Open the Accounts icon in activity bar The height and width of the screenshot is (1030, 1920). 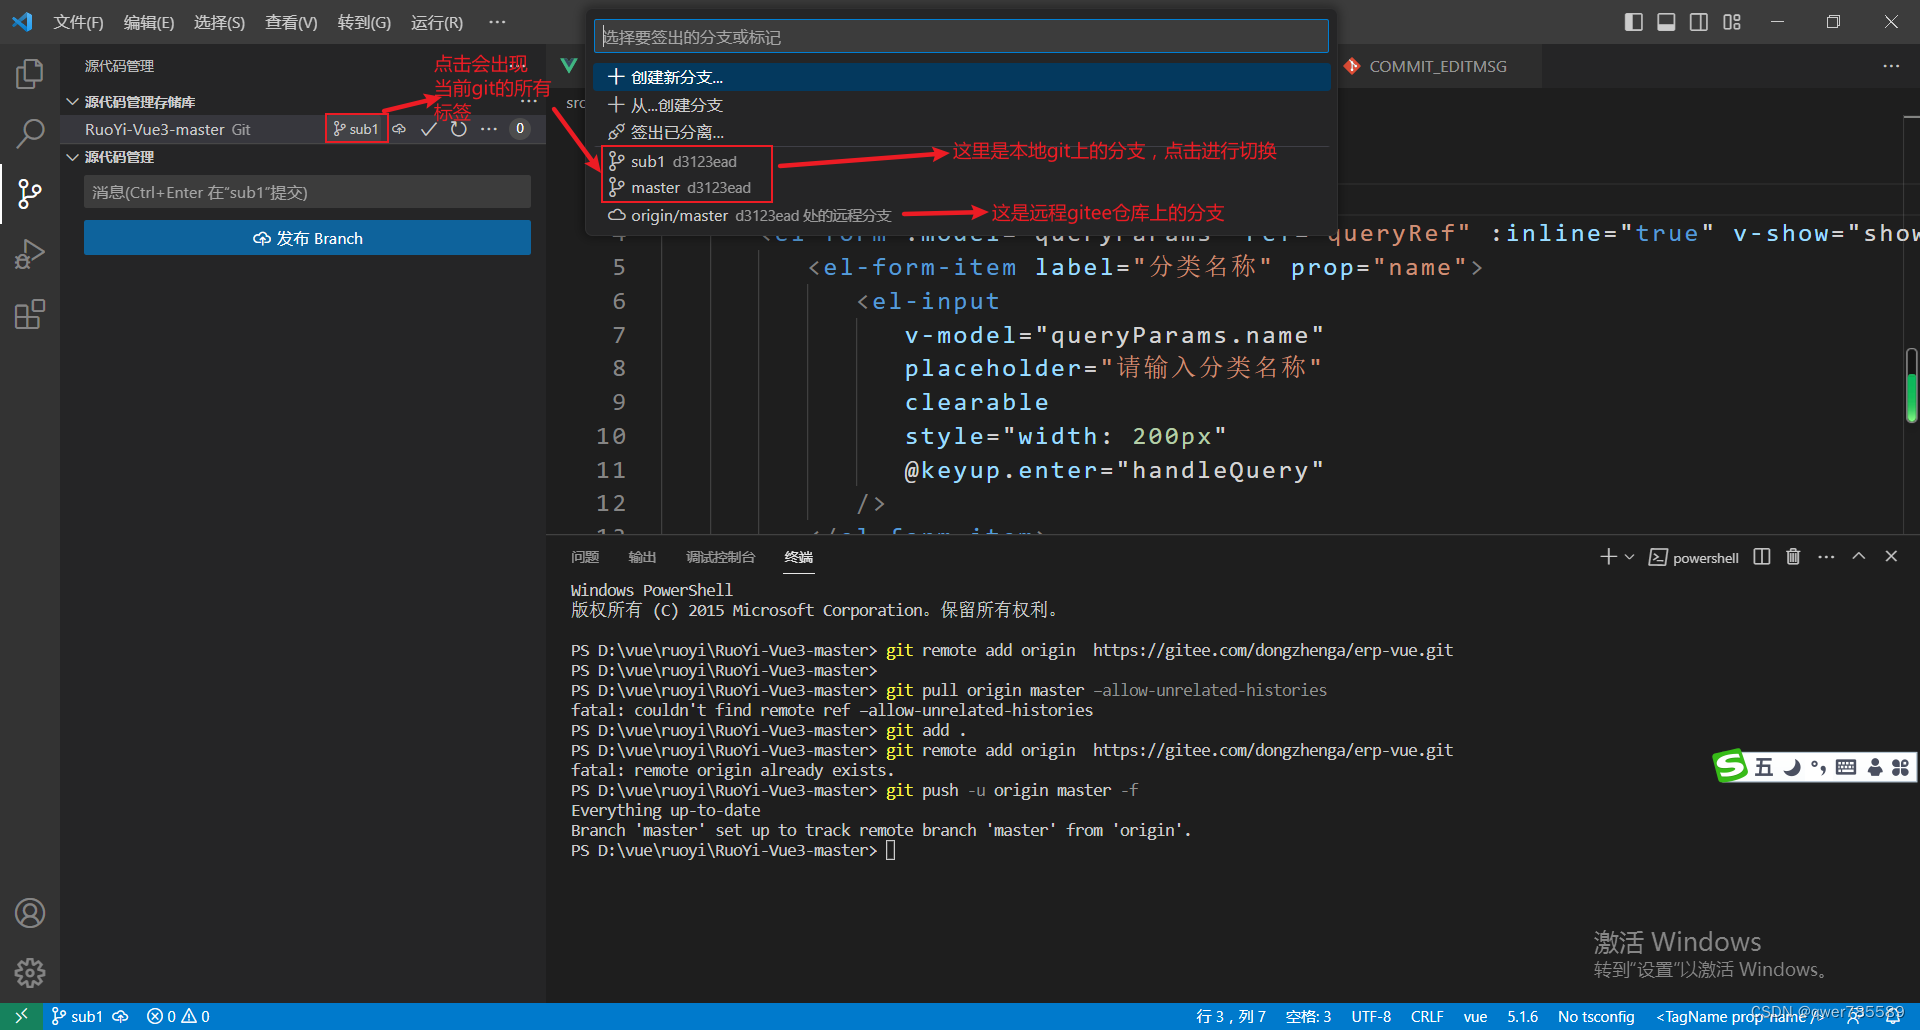coord(30,913)
